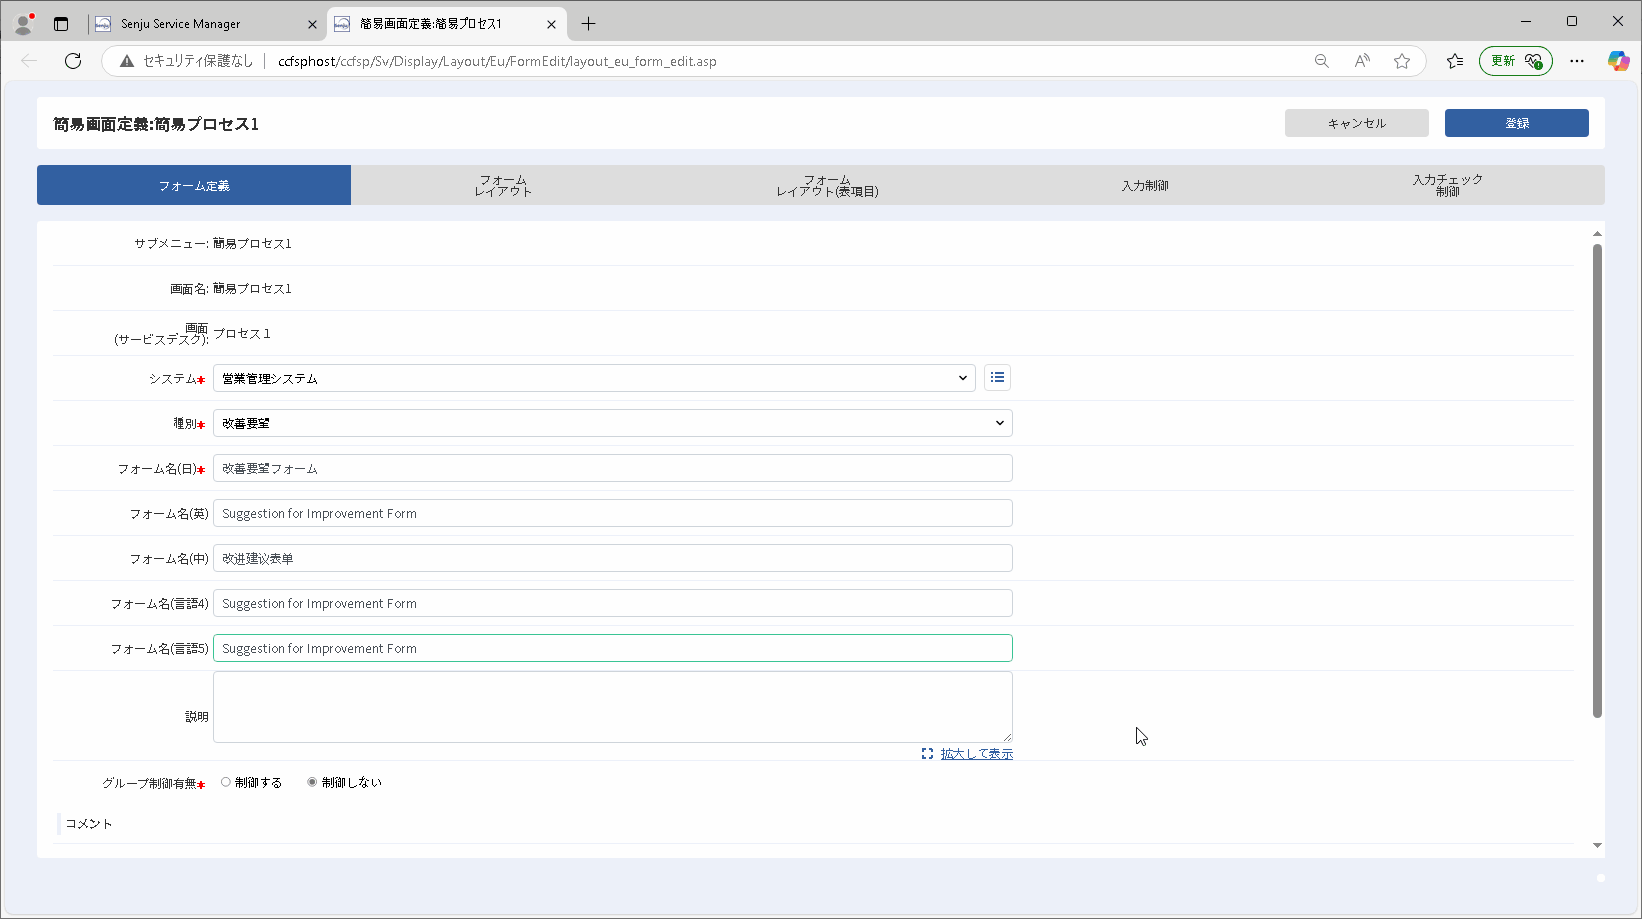Reload the page with refresh icon
Viewport: 1642px width, 919px height.
coord(73,61)
